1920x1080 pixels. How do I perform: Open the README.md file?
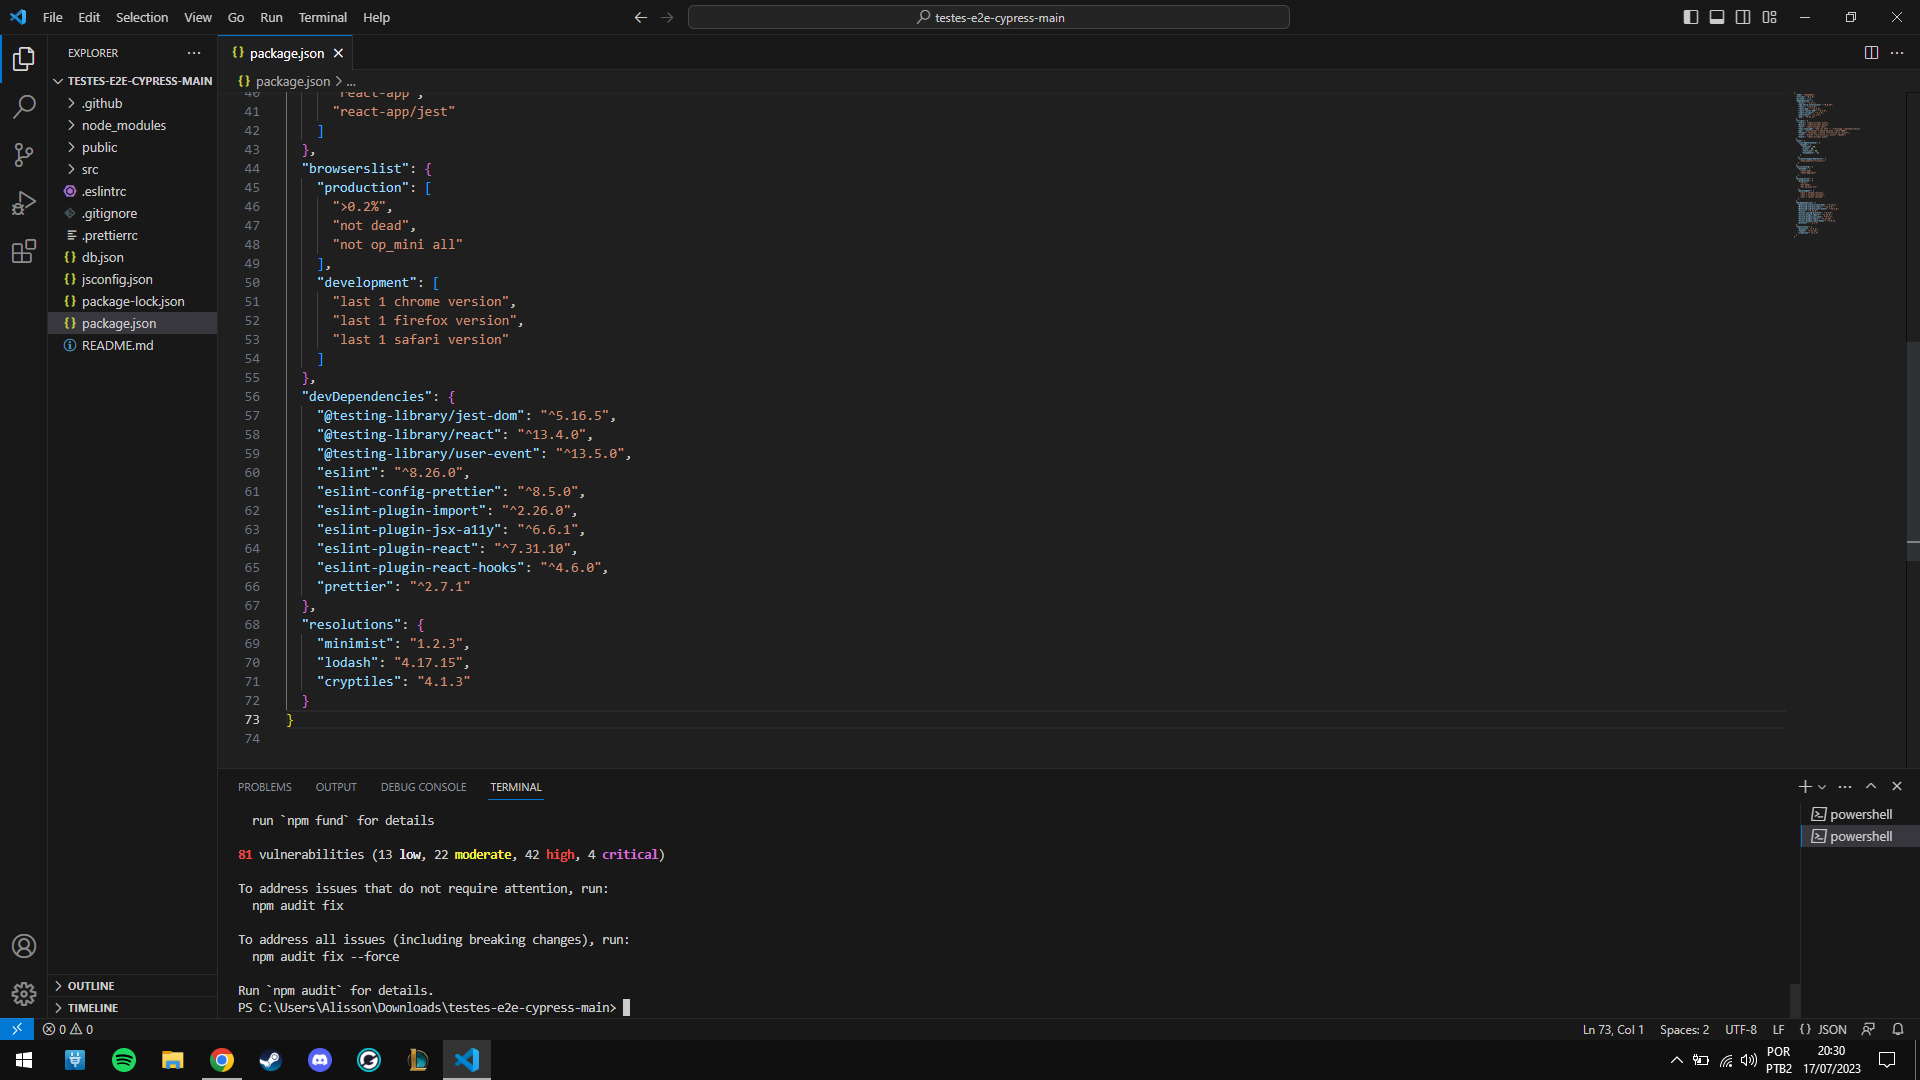pyautogui.click(x=132, y=345)
